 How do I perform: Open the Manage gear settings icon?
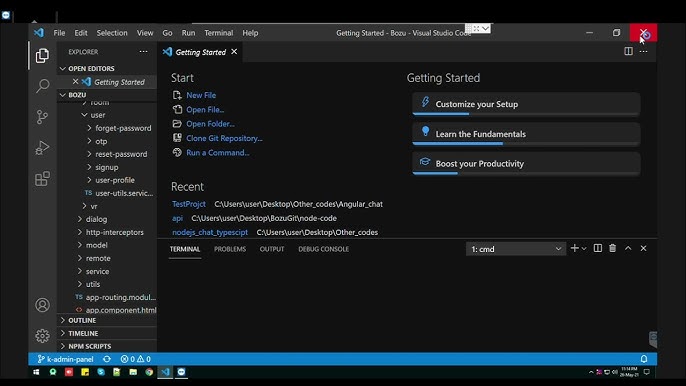pyautogui.click(x=42, y=336)
